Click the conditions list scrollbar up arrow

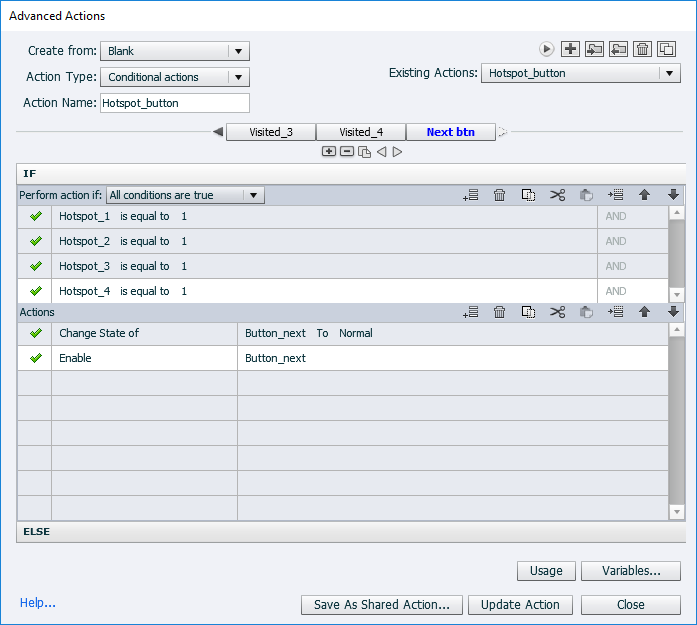click(677, 212)
